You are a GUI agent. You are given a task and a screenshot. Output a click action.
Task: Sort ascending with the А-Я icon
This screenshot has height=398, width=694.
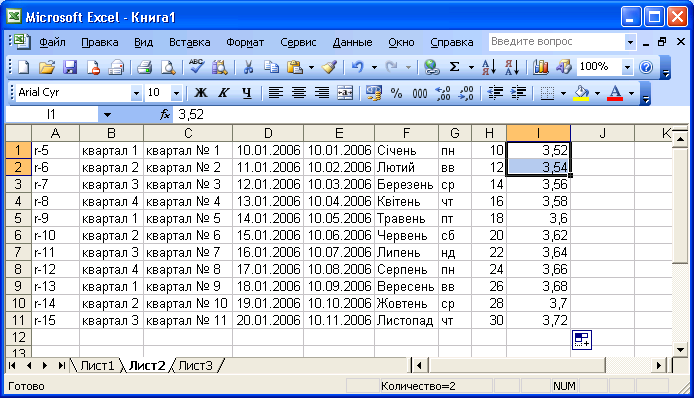click(489, 67)
